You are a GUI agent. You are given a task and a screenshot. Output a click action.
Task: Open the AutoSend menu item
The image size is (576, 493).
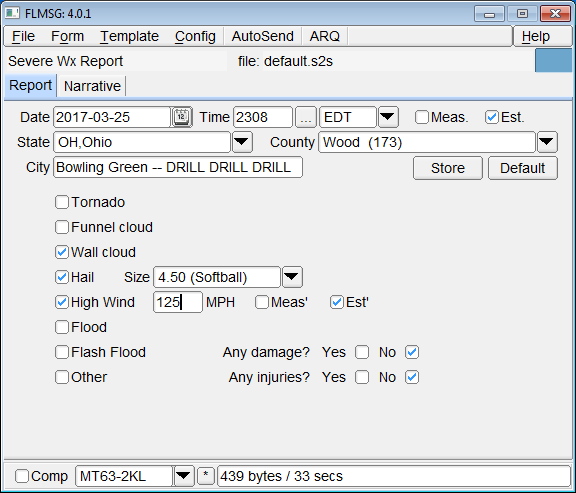(262, 36)
